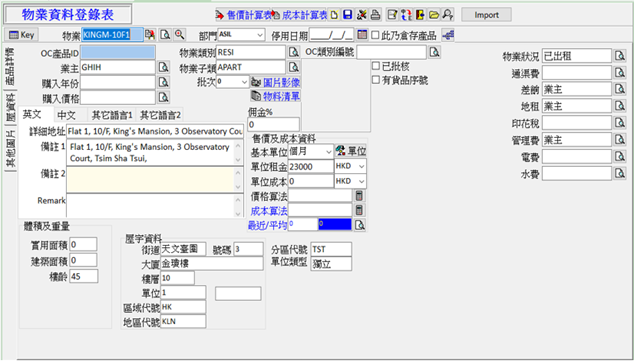Open lookup icon for 物業狀況 已出租

[620, 56]
